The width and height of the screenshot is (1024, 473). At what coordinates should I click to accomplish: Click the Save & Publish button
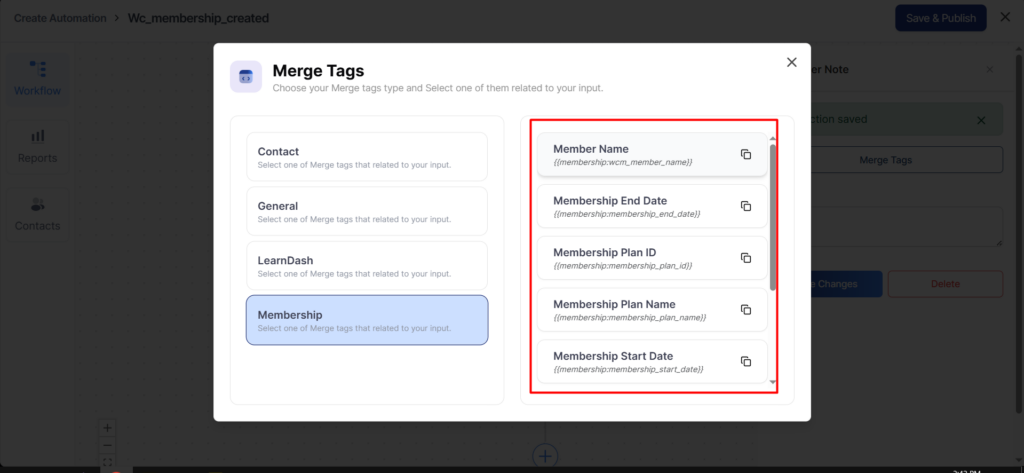pyautogui.click(x=939, y=18)
